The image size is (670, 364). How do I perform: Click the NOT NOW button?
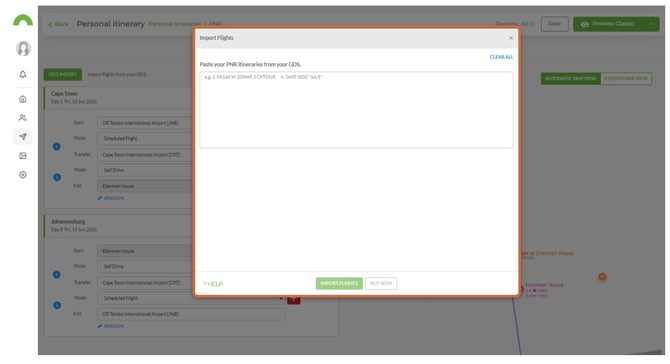[381, 283]
